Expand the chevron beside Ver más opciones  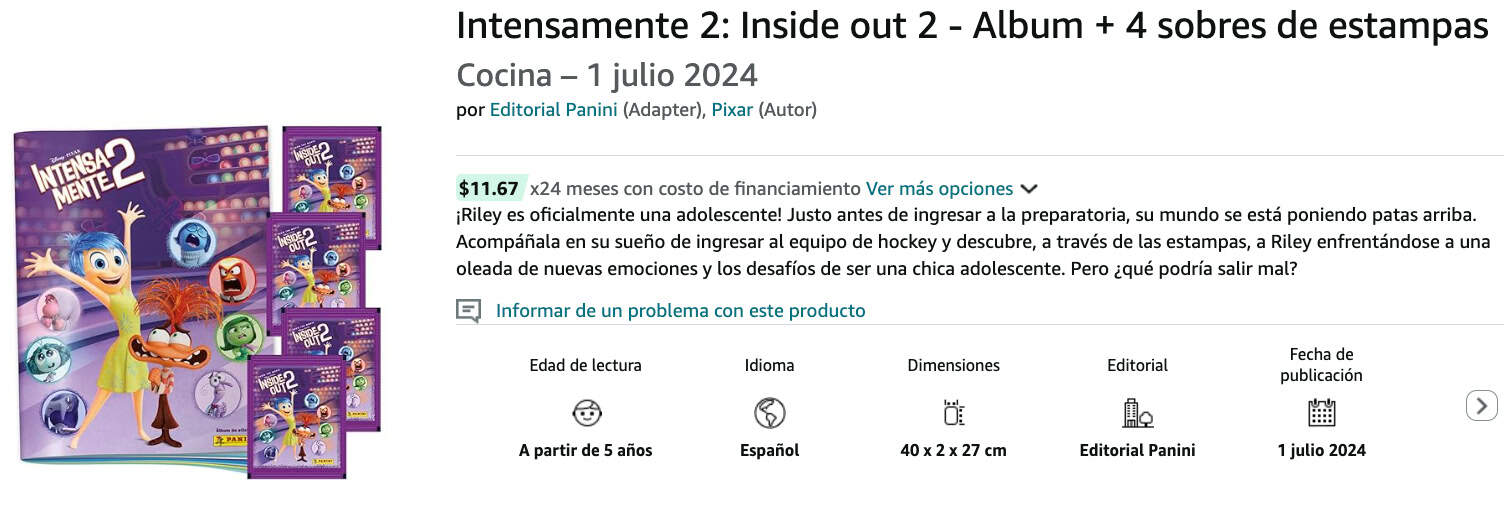point(1029,189)
